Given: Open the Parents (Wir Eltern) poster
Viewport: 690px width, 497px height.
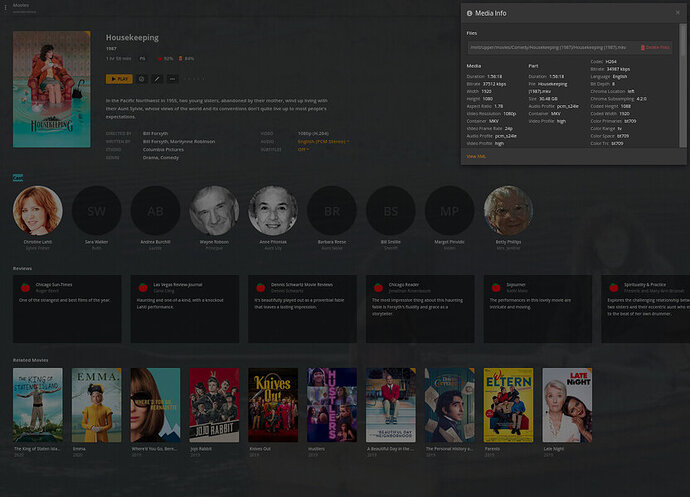Looking at the screenshot, I should click(x=508, y=405).
